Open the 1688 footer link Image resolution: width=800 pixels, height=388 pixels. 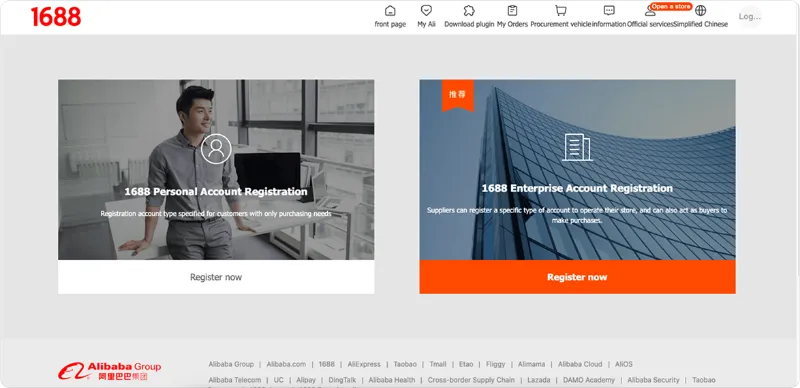[327, 364]
